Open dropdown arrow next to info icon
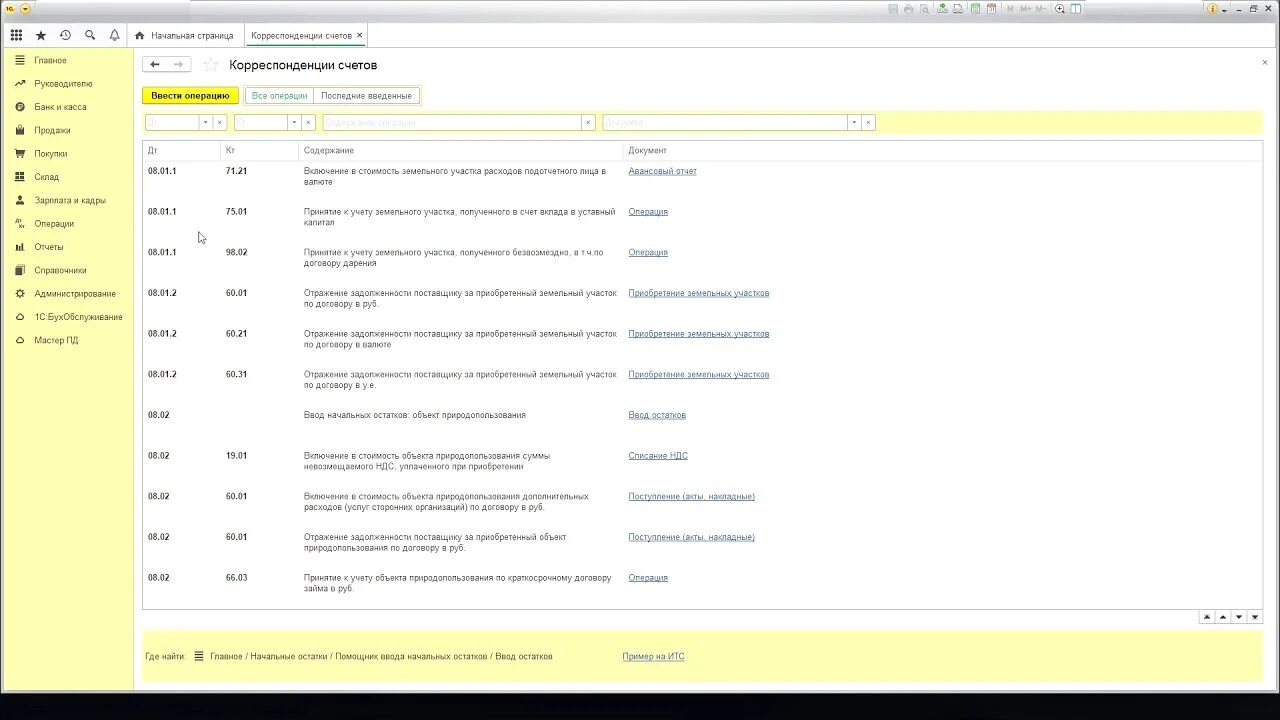1280x720 pixels. tap(1224, 10)
